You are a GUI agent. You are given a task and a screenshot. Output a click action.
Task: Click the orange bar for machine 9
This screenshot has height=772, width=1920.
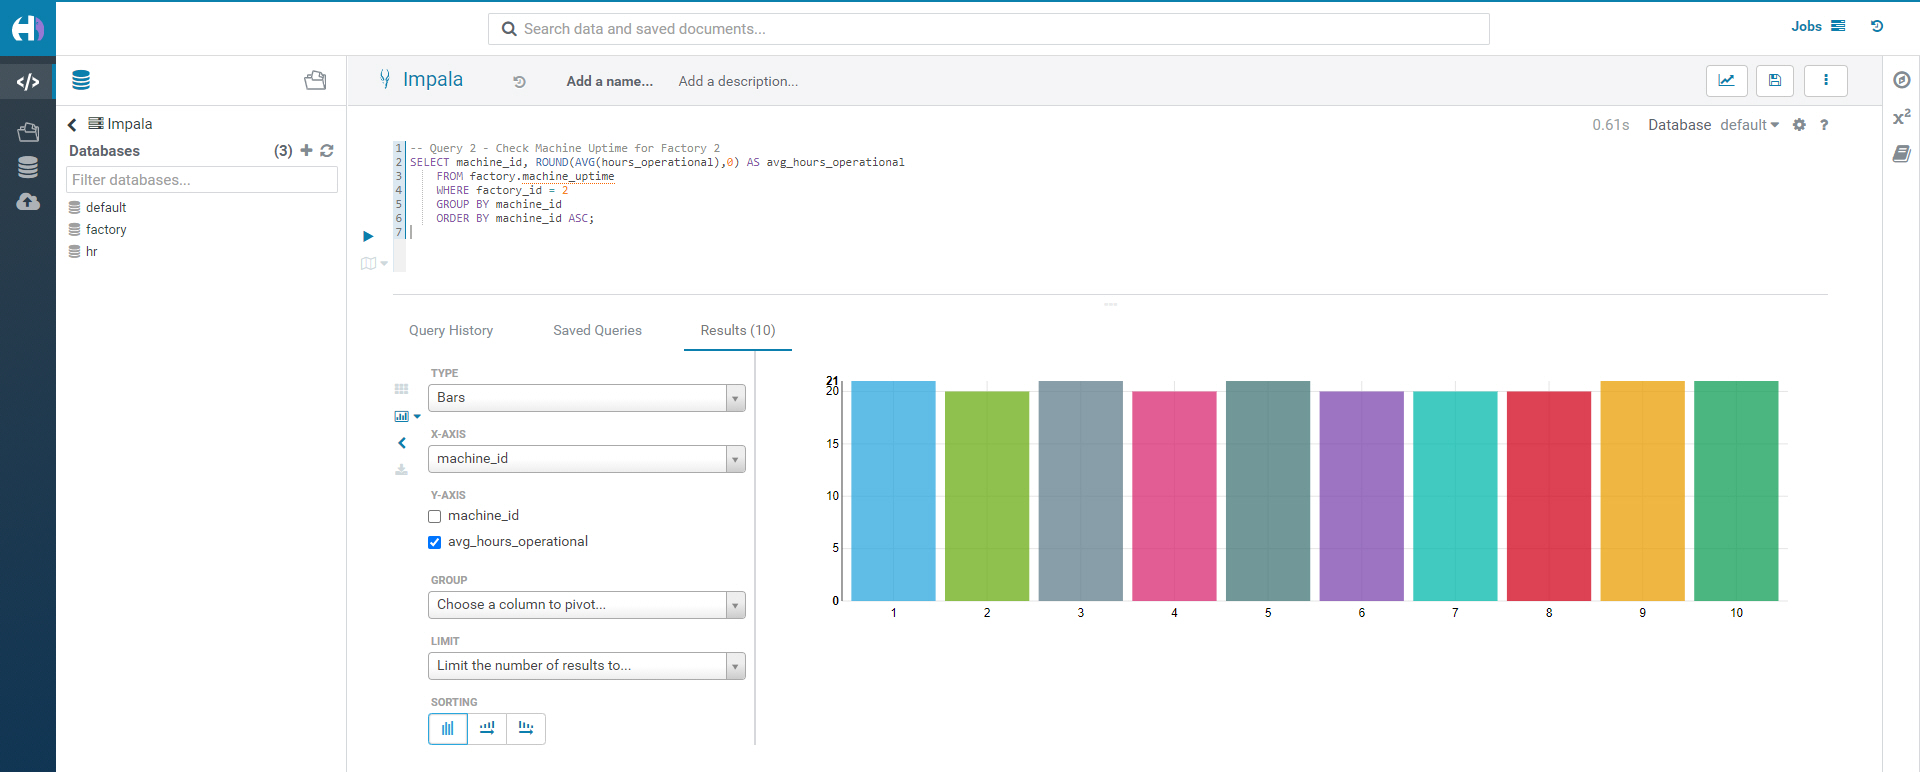tap(1642, 491)
